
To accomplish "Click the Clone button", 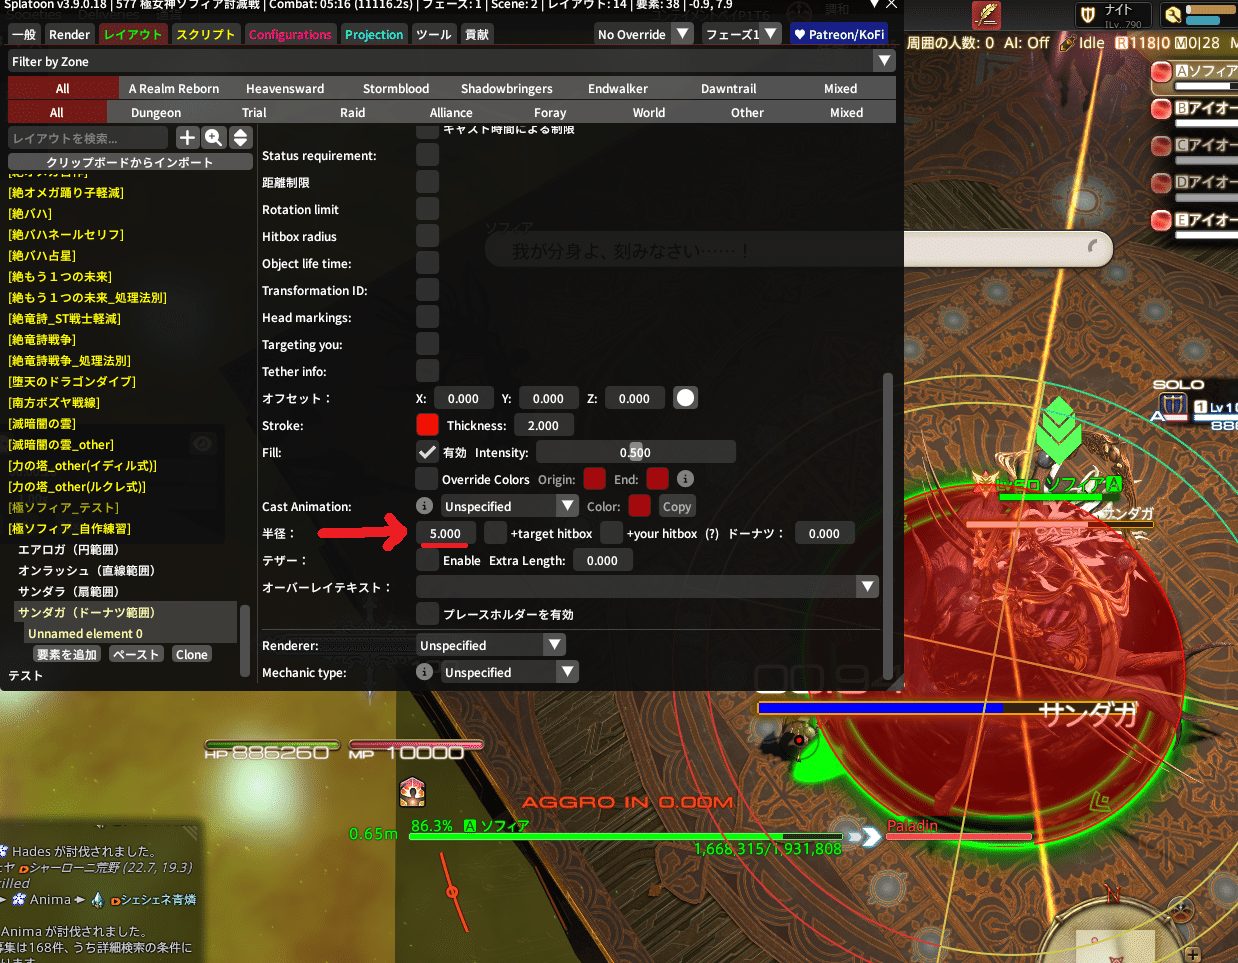I will click(191, 654).
